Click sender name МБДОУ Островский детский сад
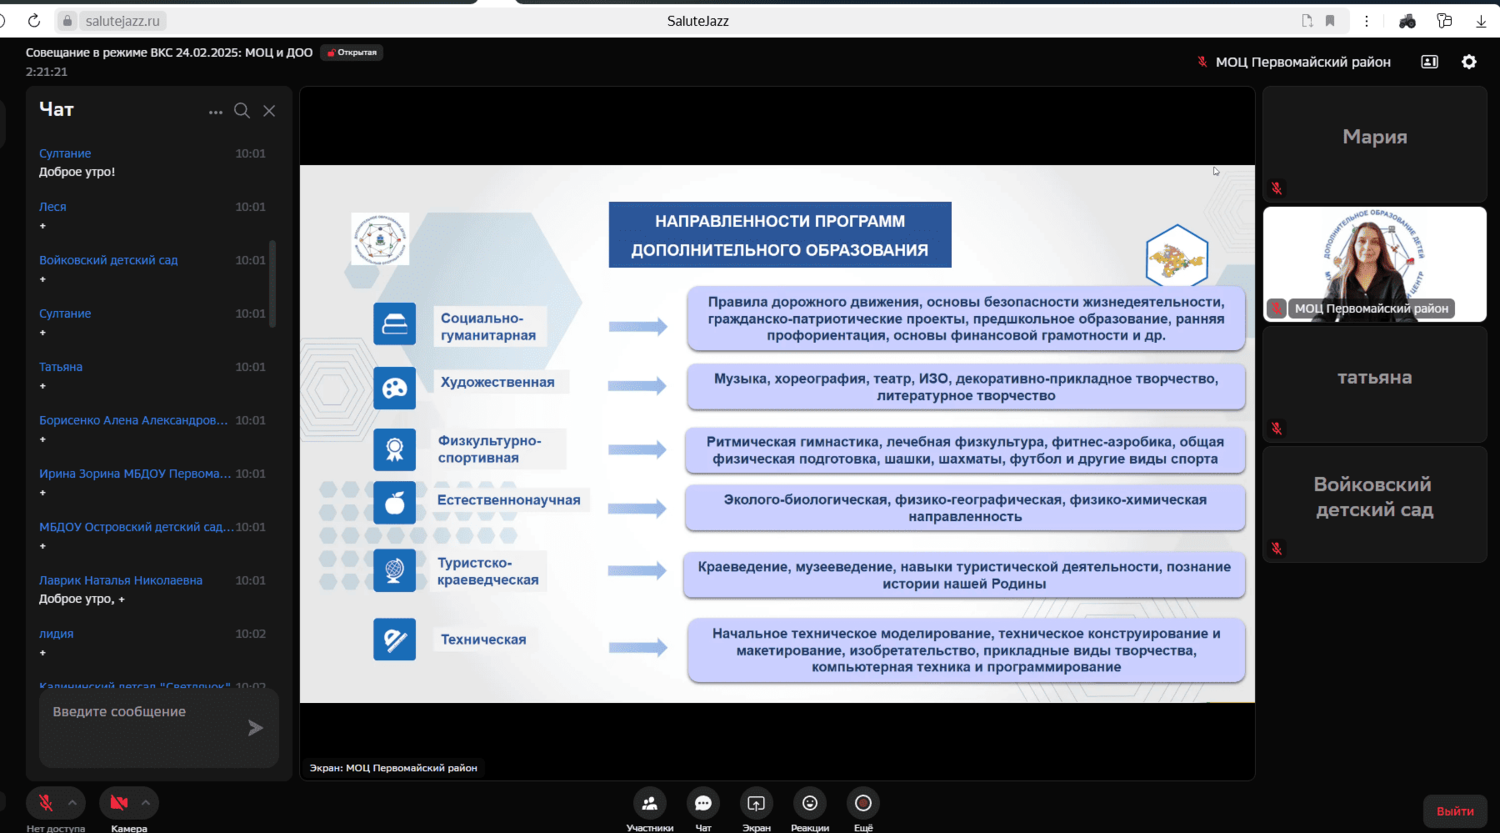 [x=136, y=527]
